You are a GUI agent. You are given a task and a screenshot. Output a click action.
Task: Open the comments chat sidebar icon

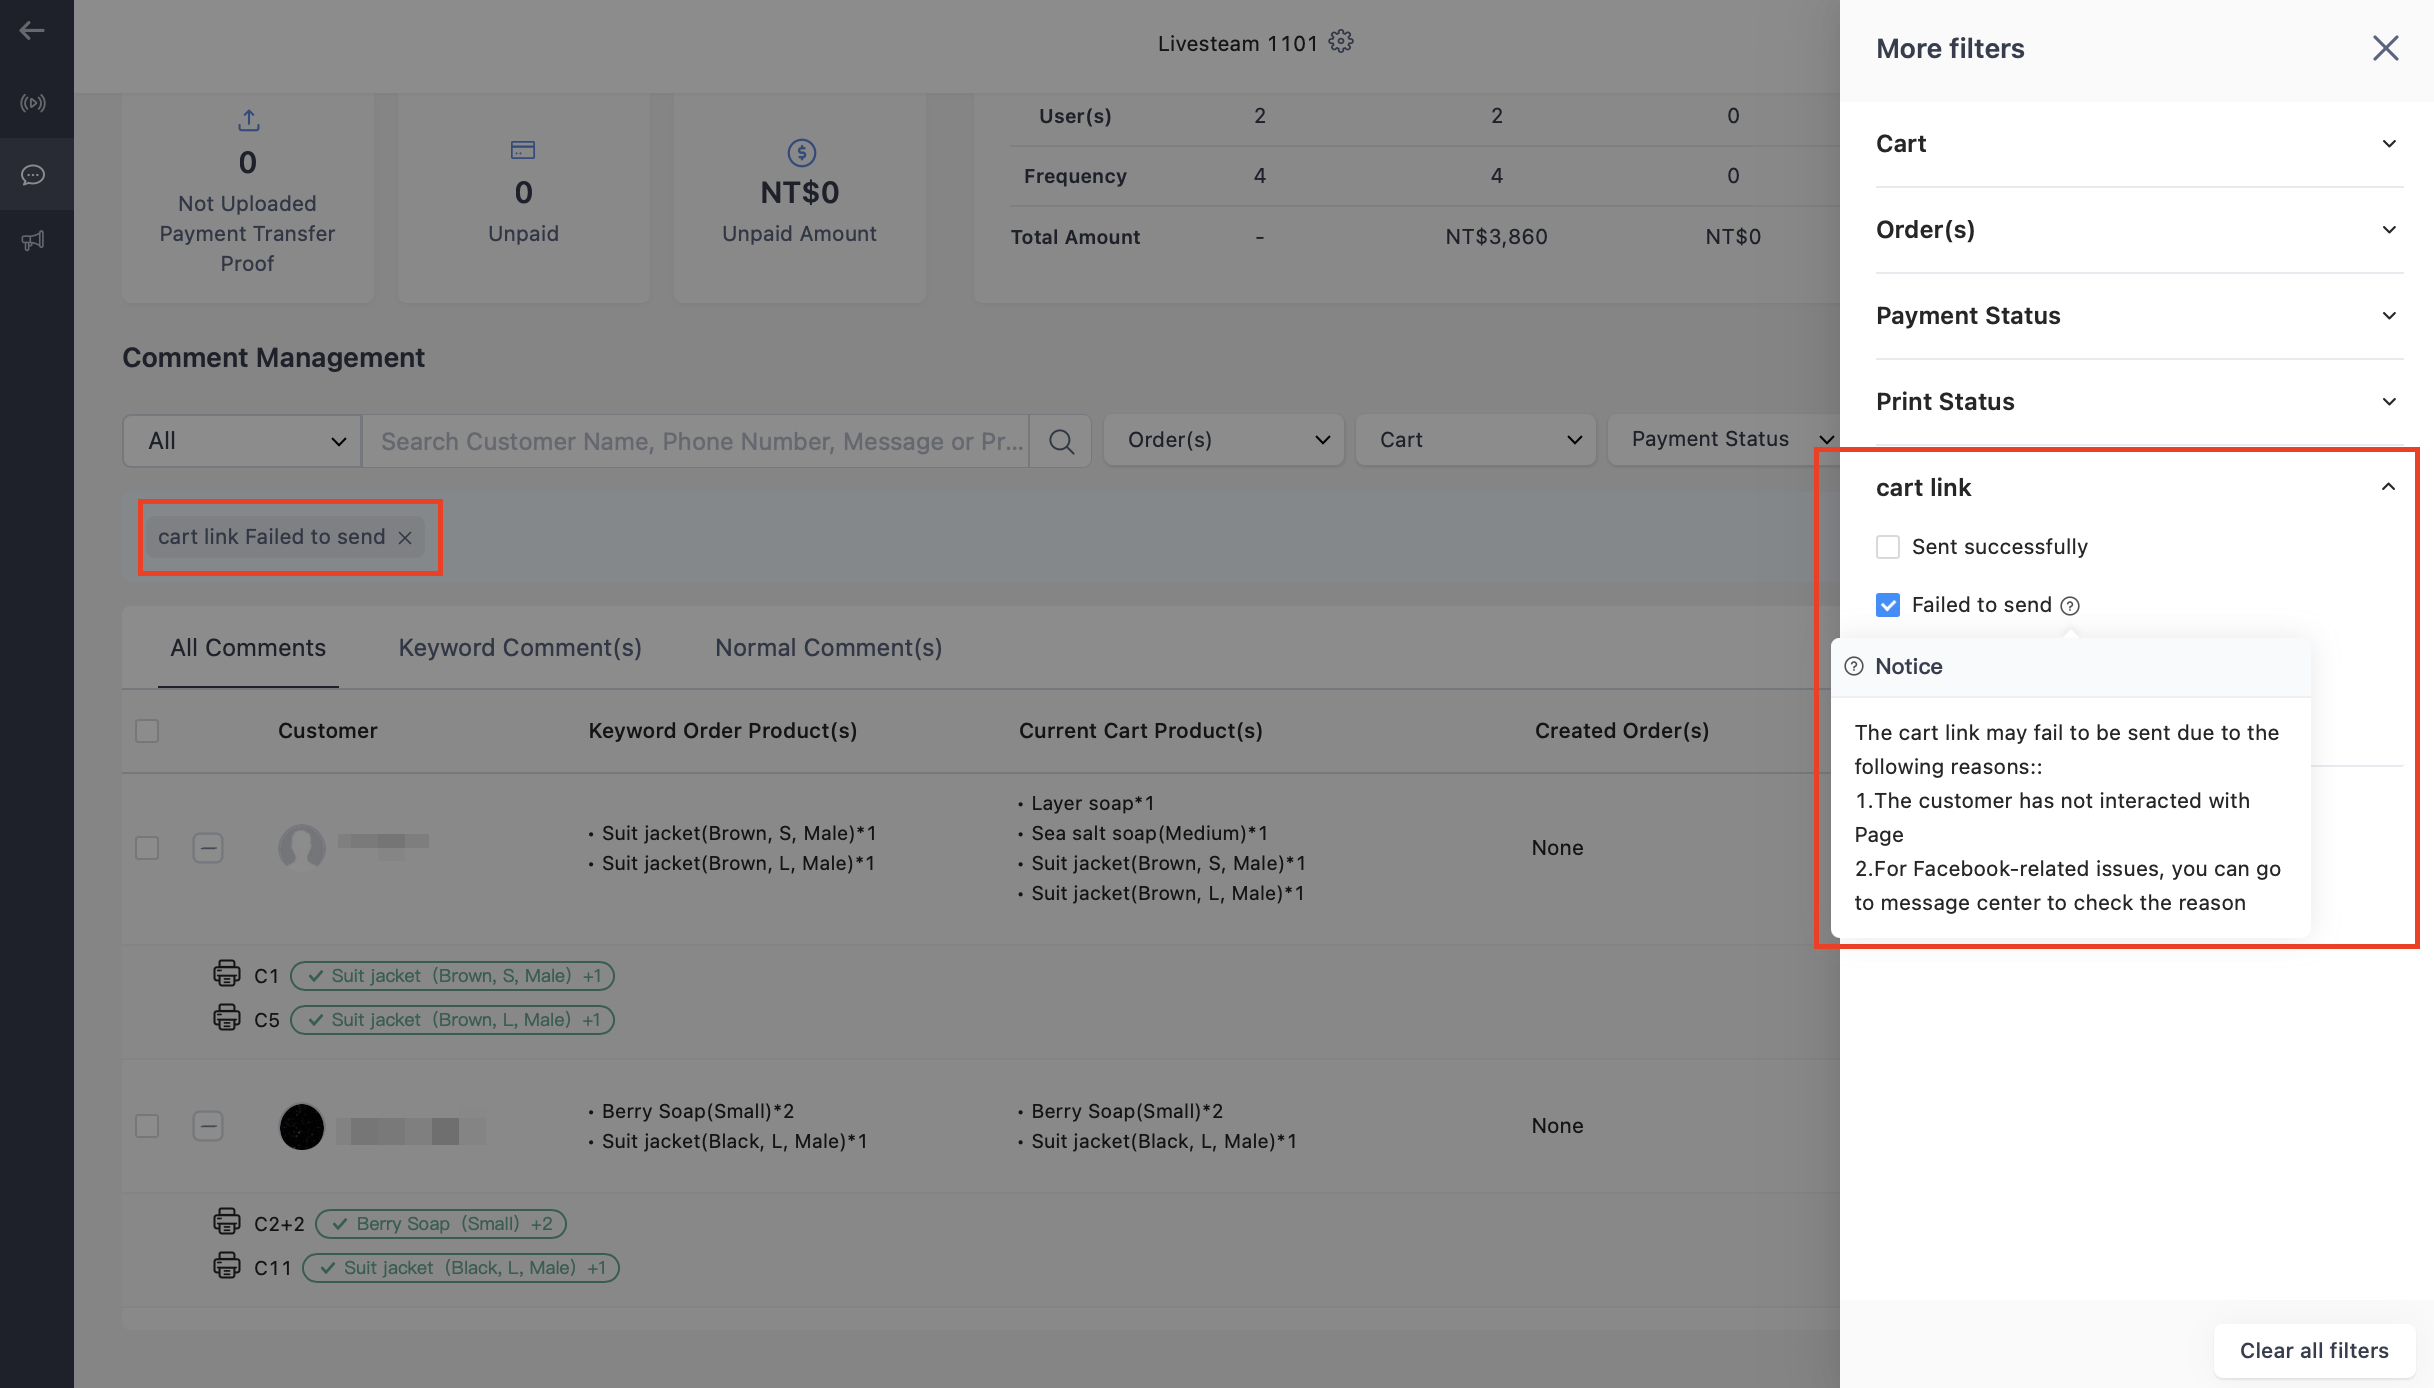click(33, 175)
